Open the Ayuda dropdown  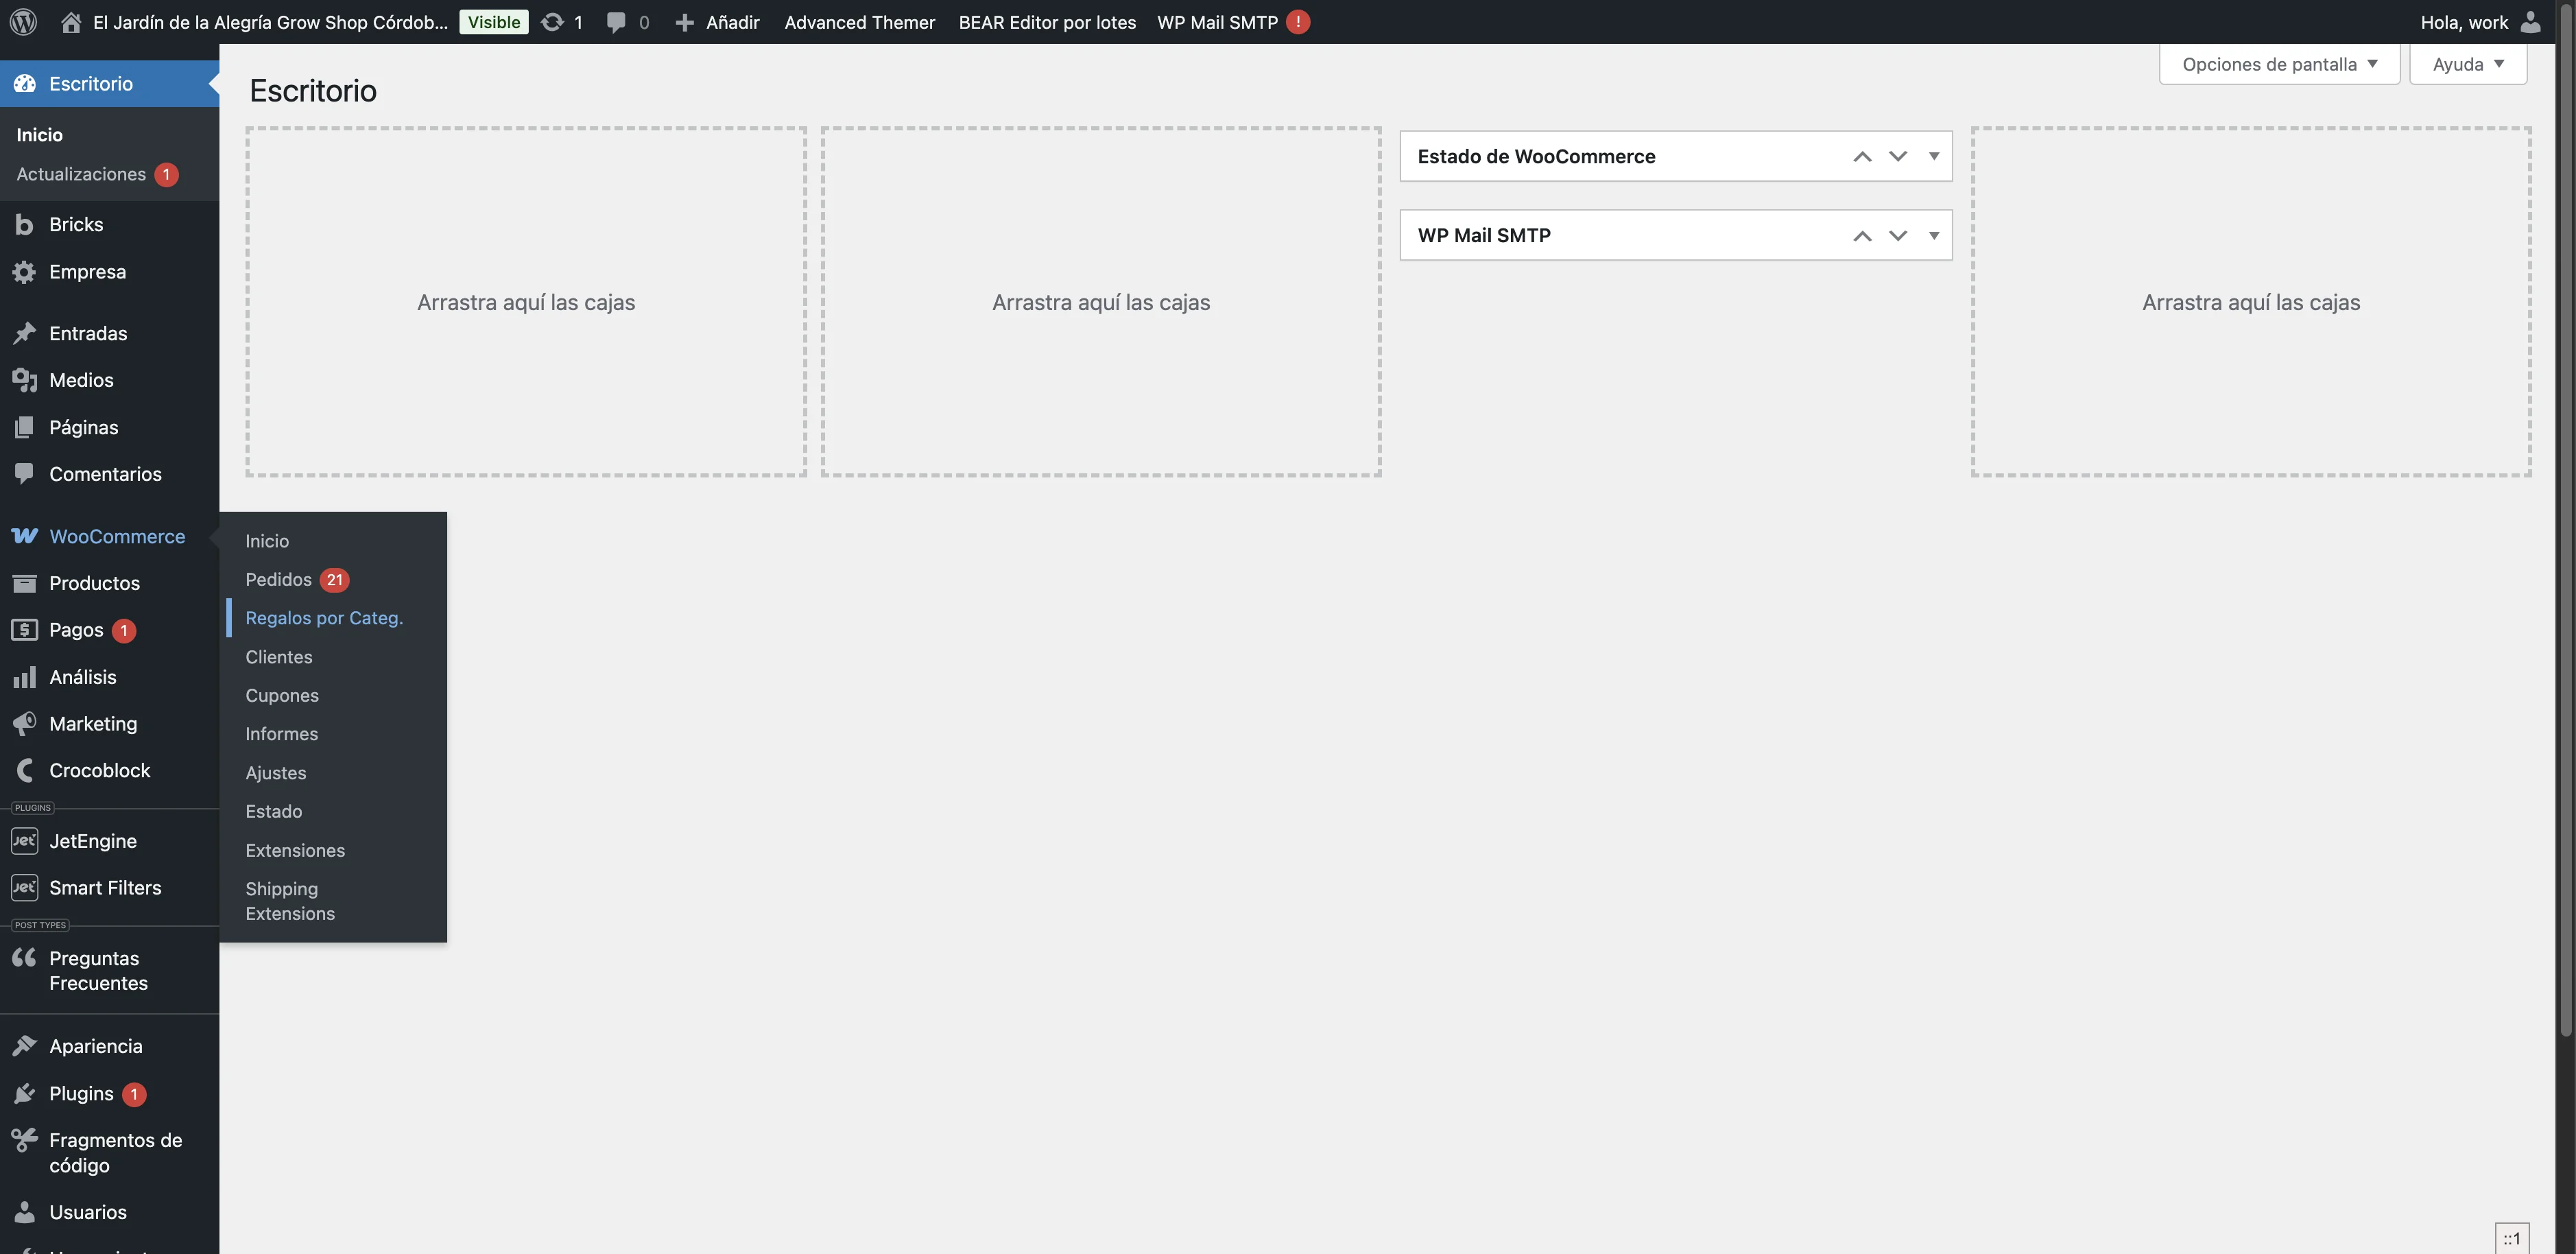click(2467, 63)
